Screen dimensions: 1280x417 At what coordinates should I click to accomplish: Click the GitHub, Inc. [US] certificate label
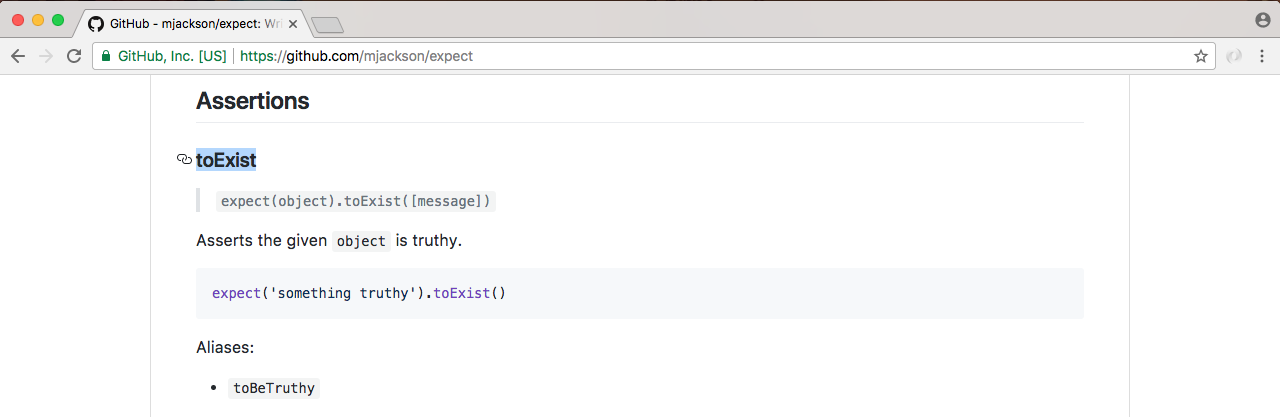click(172, 56)
